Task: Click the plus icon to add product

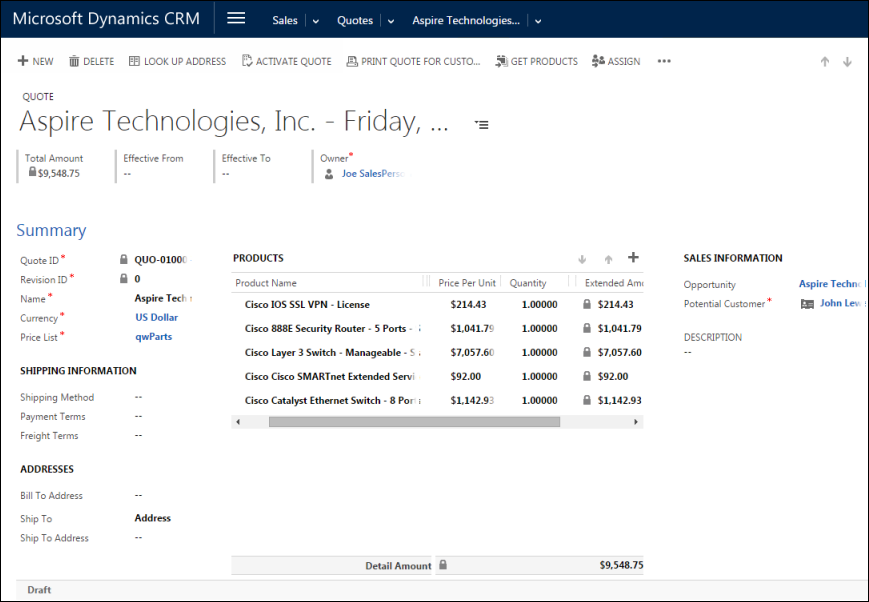Action: 633,258
